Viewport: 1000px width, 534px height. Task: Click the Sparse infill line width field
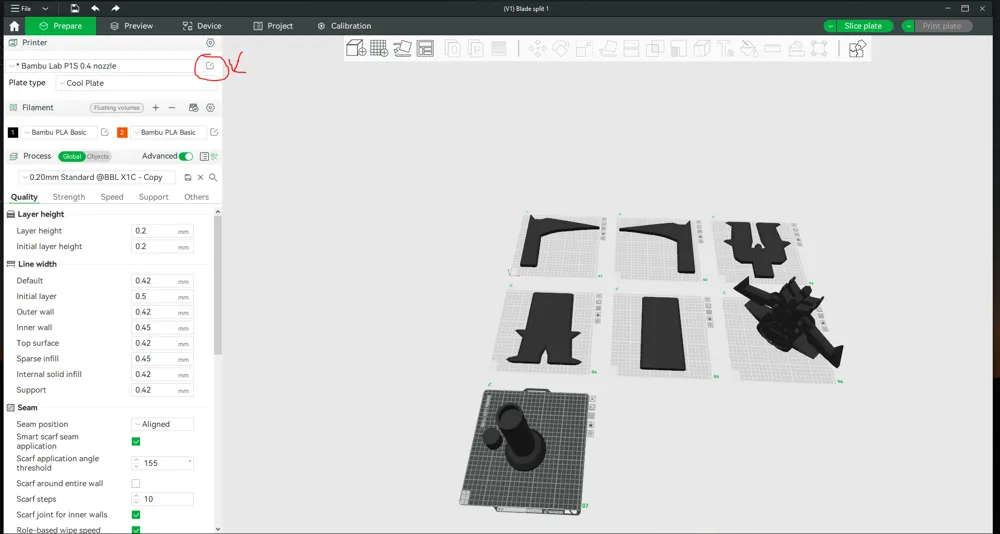click(162, 359)
